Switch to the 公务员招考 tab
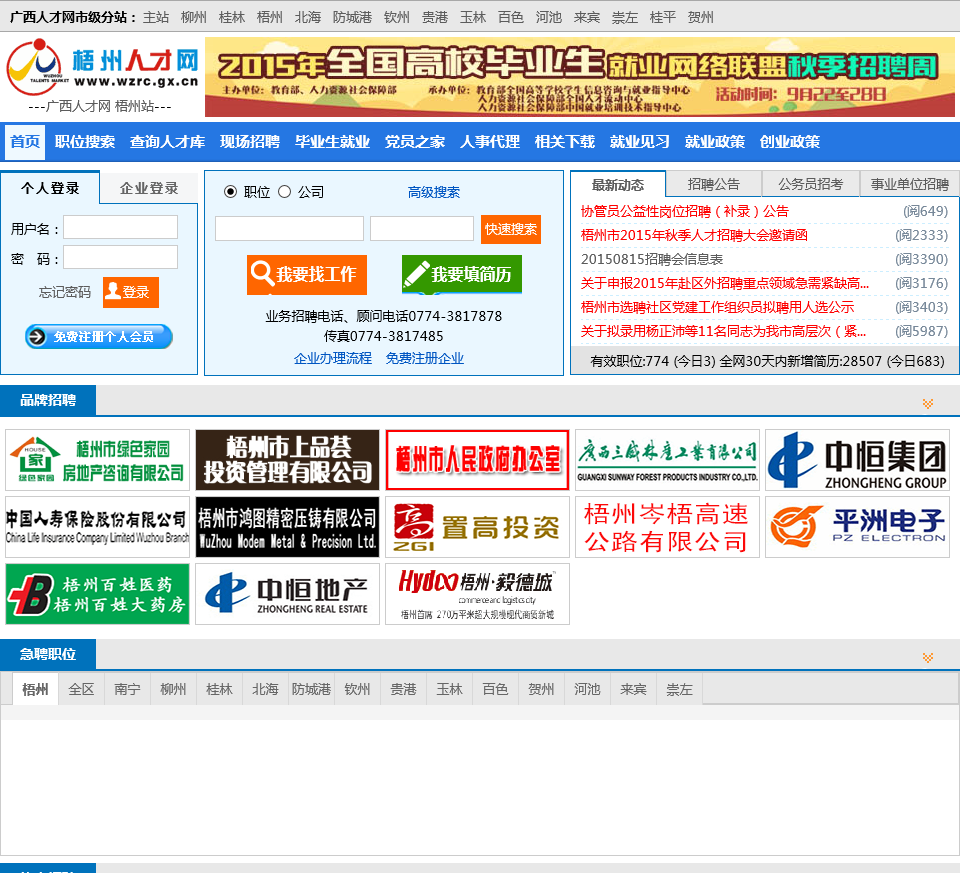 point(811,184)
